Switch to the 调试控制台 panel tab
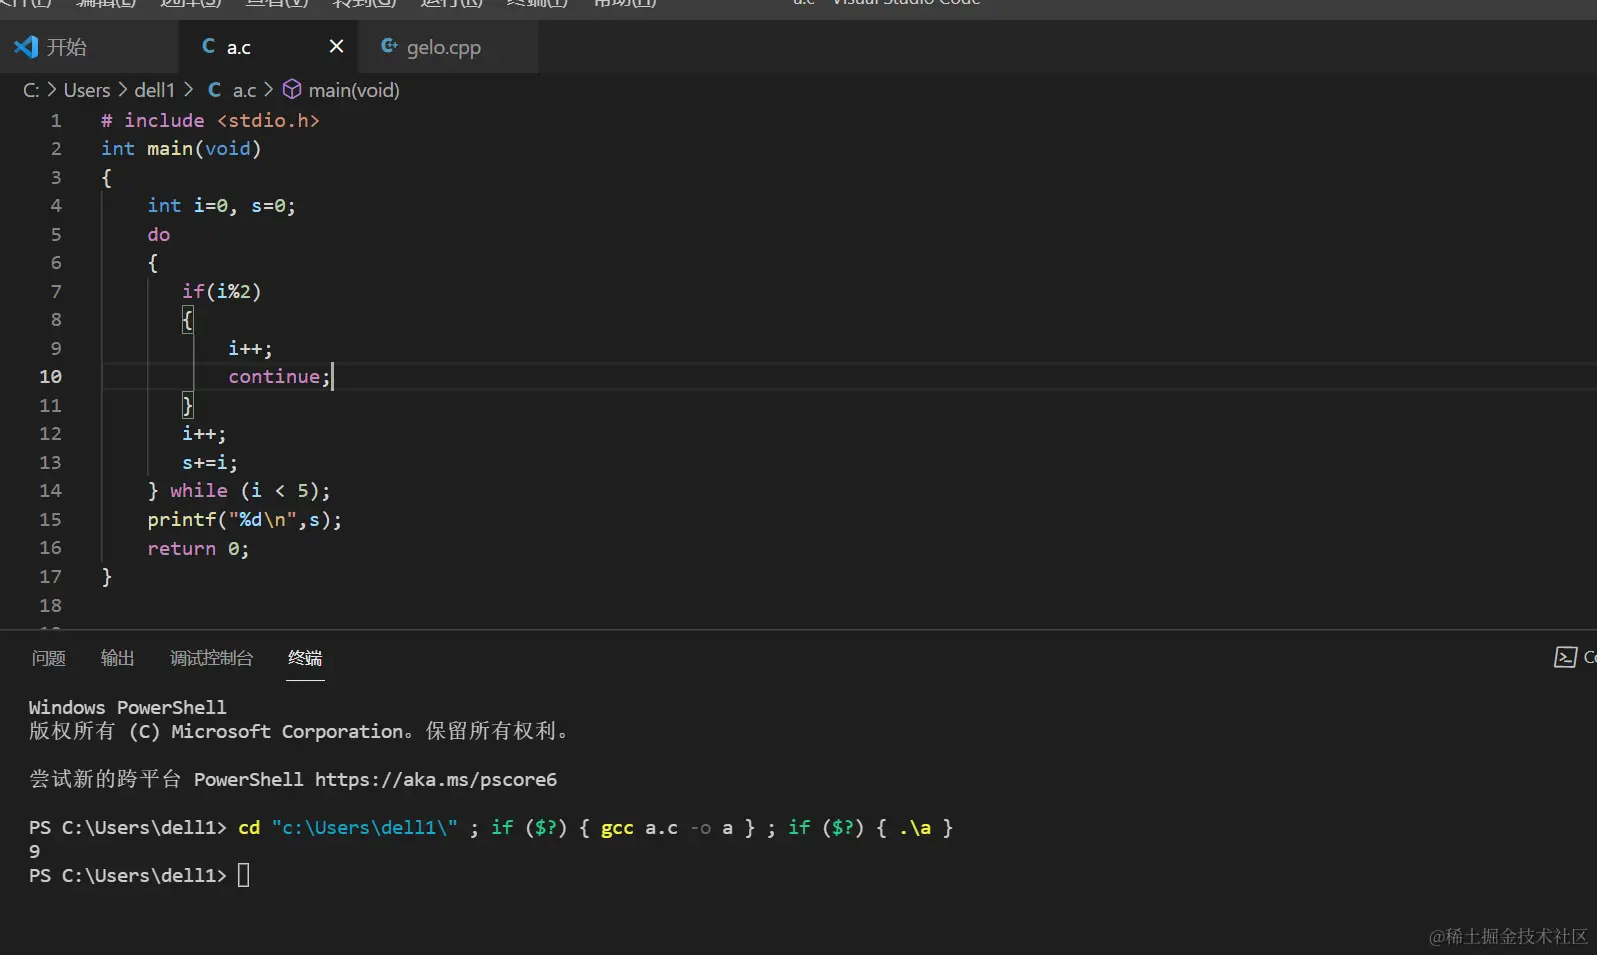 [211, 658]
